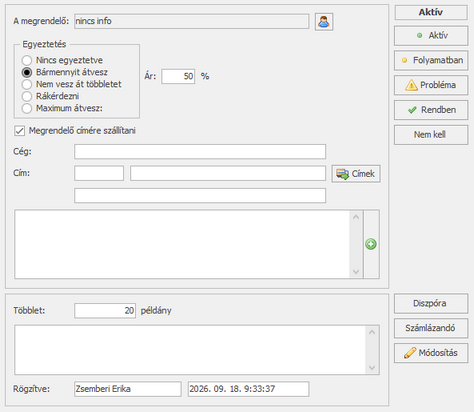Click the Ár percentage input field
The width and height of the screenshot is (474, 412).
[178, 76]
